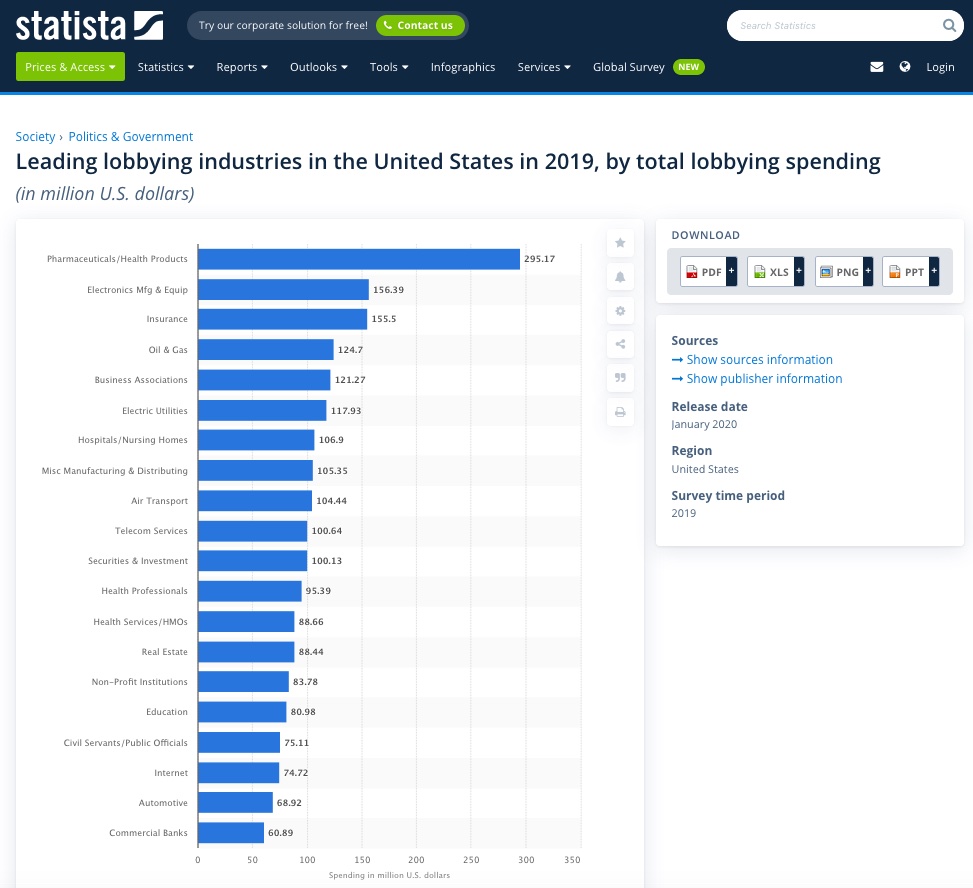Image resolution: width=973 pixels, height=888 pixels.
Task: Click the citation quote icon
Action: pyautogui.click(x=620, y=378)
